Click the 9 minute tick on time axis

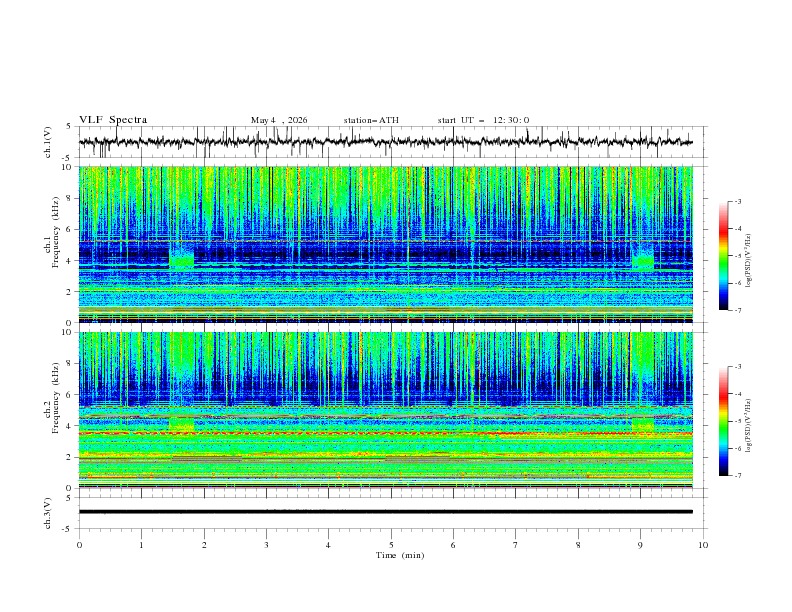pyautogui.click(x=640, y=545)
